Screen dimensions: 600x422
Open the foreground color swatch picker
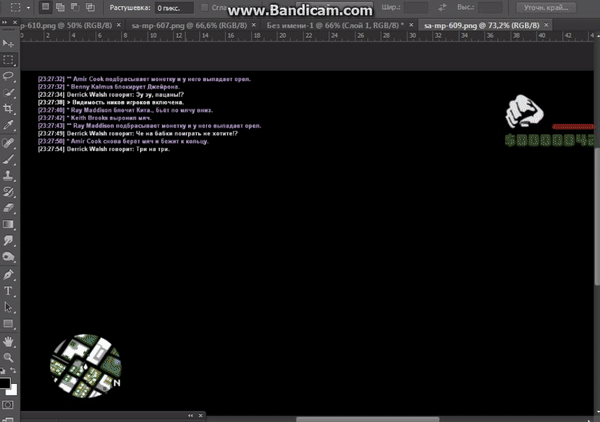pos(5,384)
